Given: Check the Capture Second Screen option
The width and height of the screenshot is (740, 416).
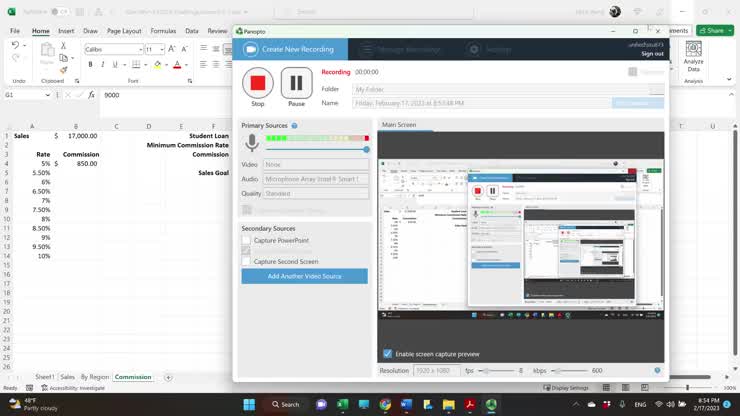Looking at the screenshot, I should pyautogui.click(x=246, y=262).
